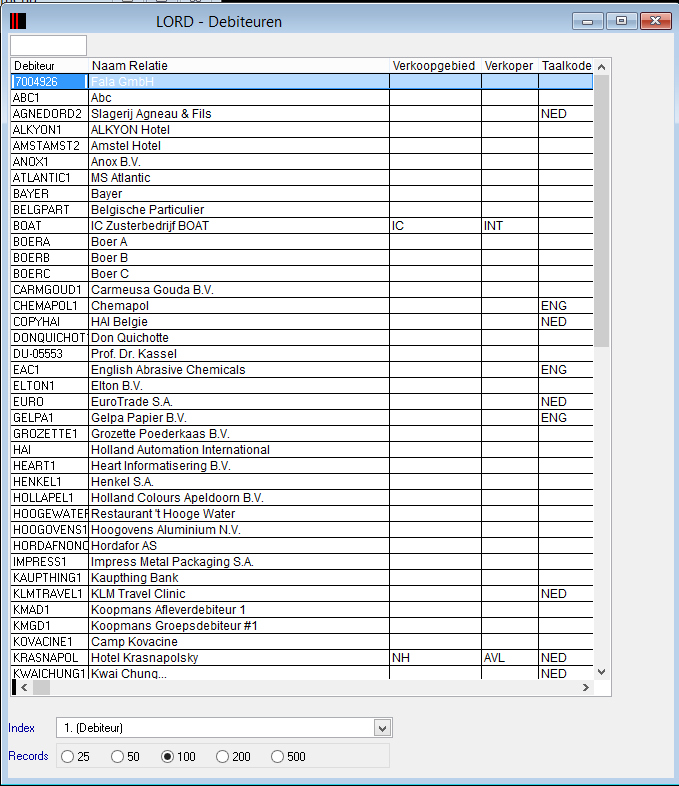Select the Hordafor AS row
Viewport: 679px width, 786px height.
point(302,546)
